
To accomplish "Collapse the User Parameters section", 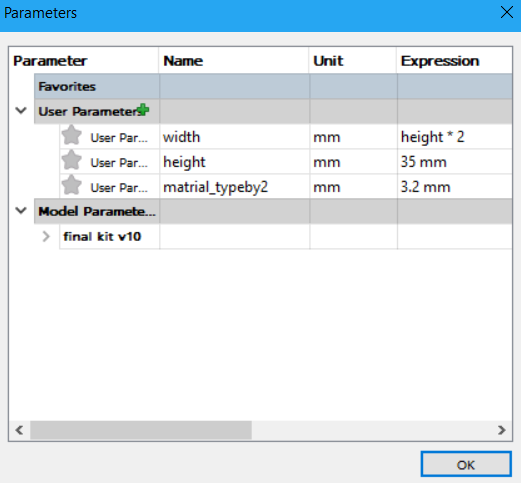I will [x=21, y=111].
